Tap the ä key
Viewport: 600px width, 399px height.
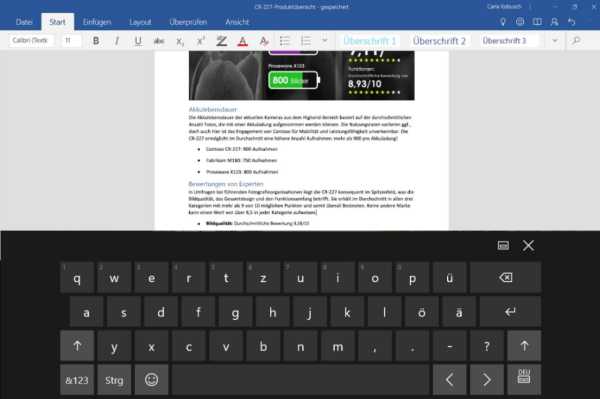click(459, 311)
